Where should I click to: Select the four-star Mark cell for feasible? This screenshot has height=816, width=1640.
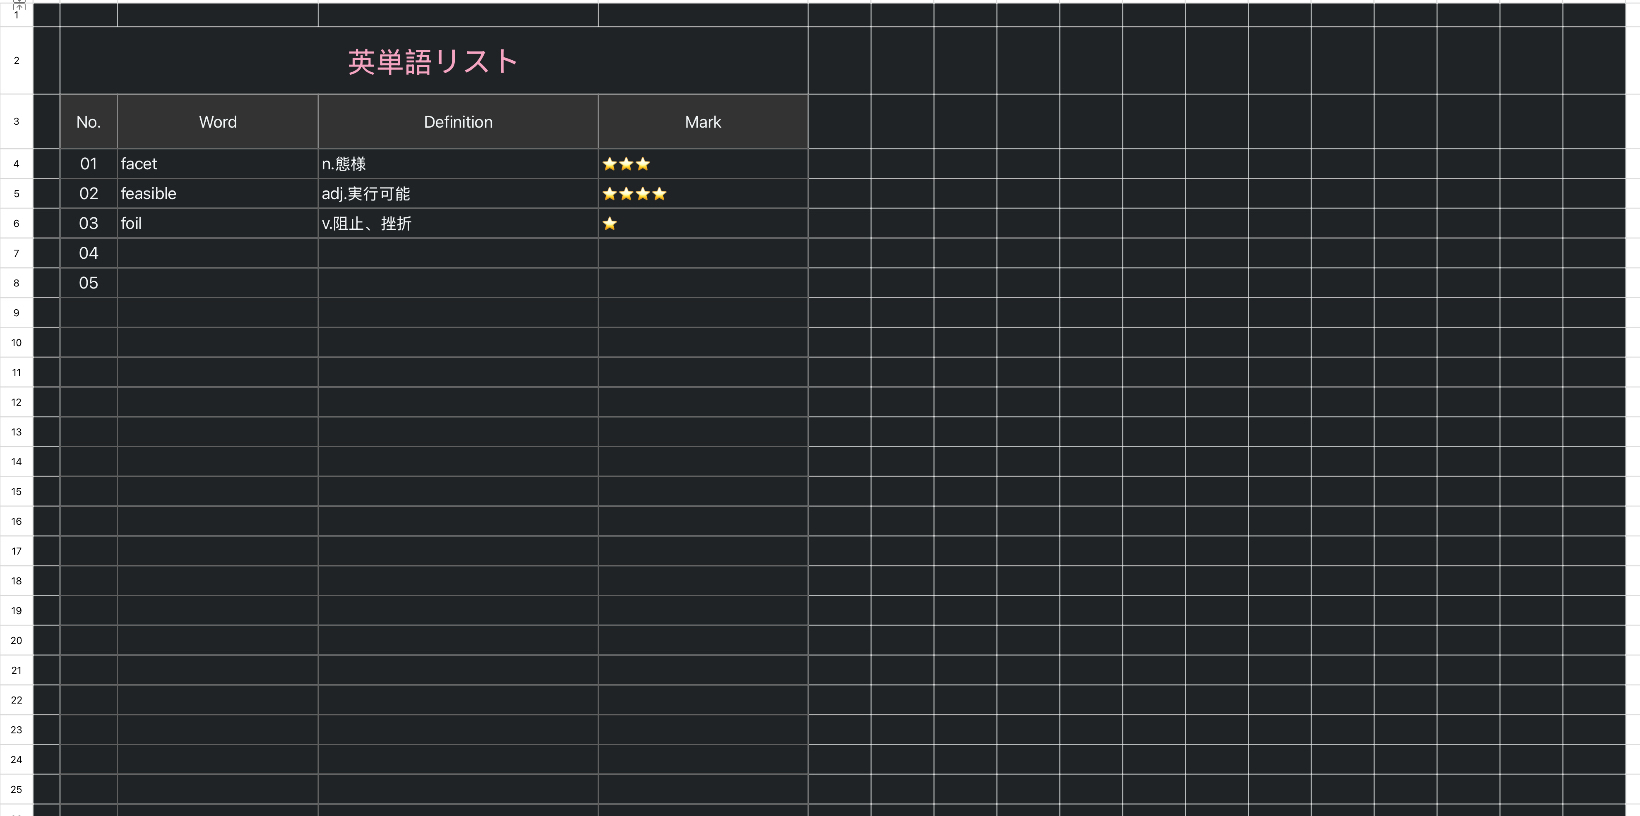[x=703, y=194]
